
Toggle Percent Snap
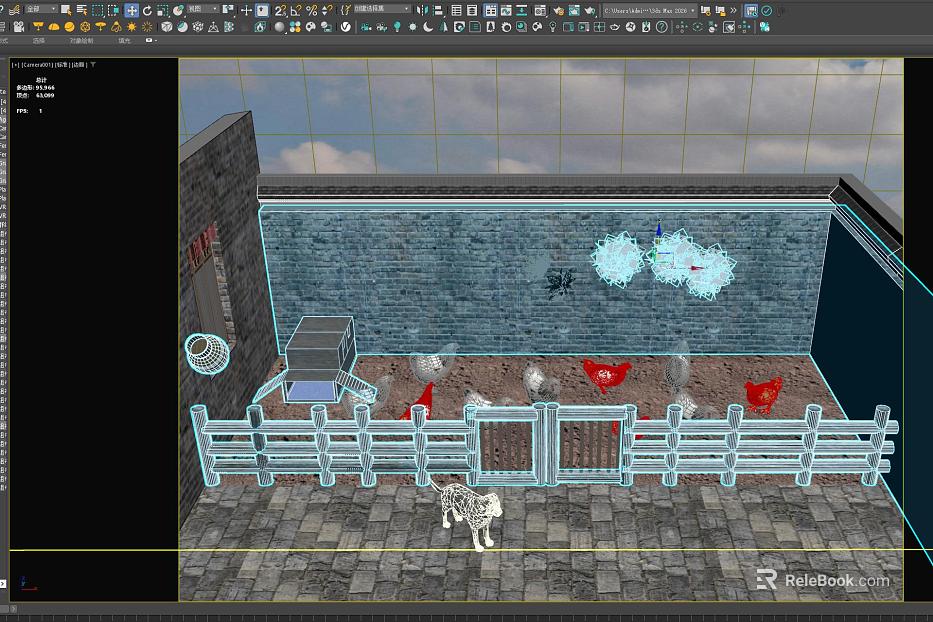311,11
